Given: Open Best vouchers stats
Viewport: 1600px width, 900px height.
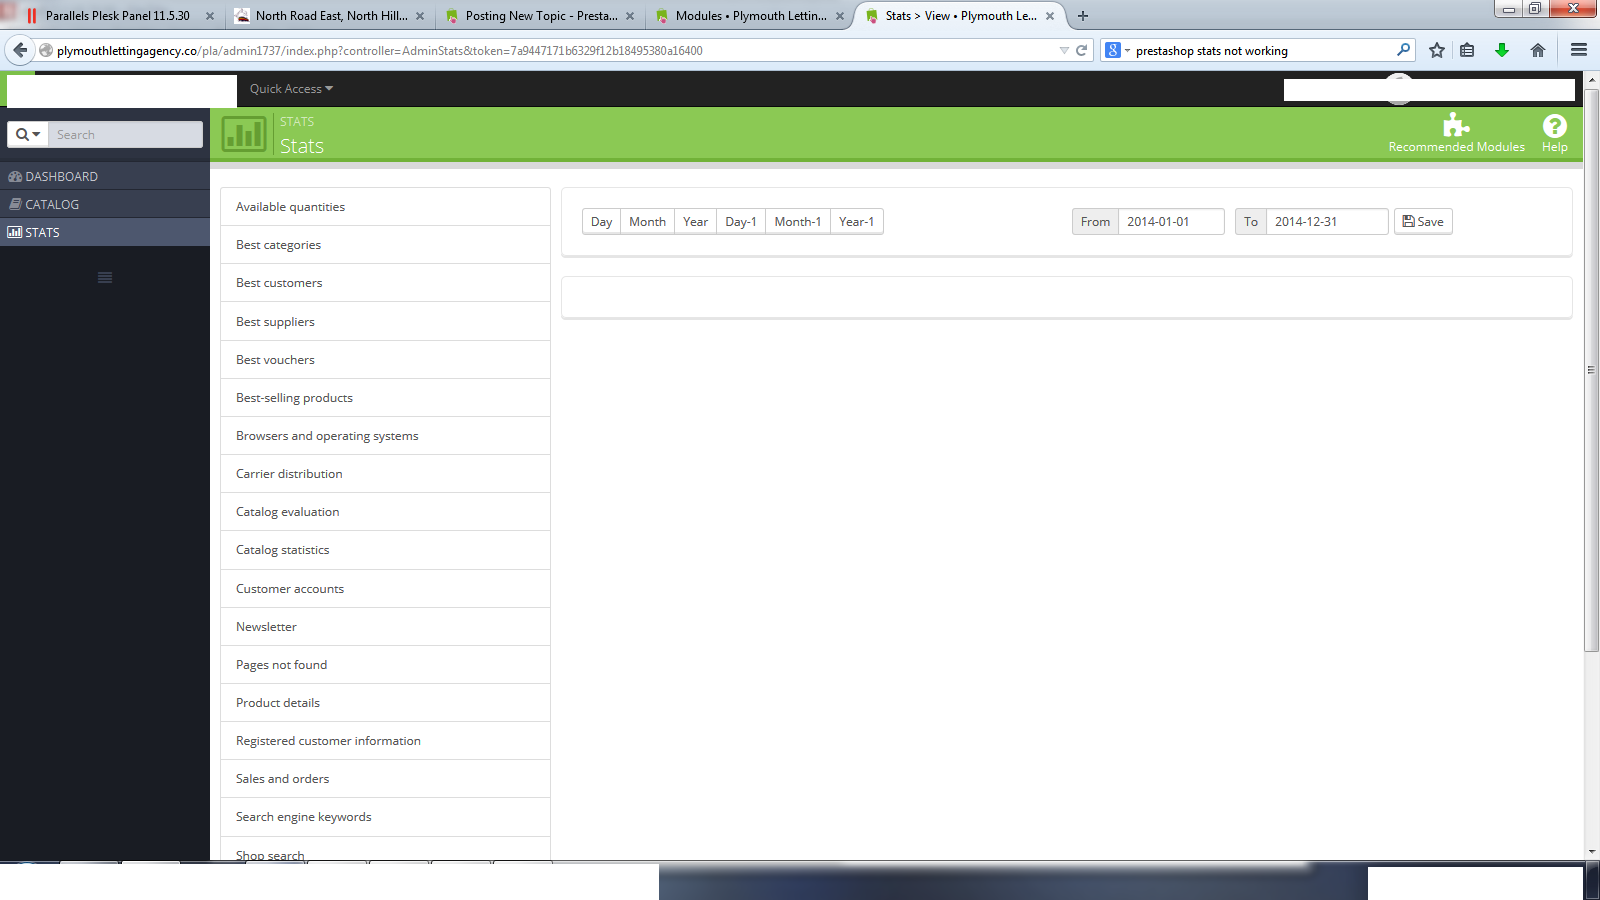Looking at the screenshot, I should tap(385, 360).
